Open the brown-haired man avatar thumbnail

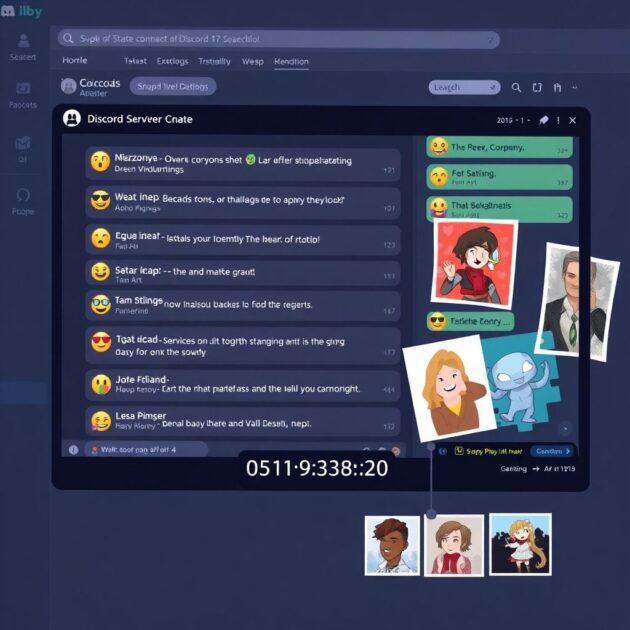pos(392,546)
